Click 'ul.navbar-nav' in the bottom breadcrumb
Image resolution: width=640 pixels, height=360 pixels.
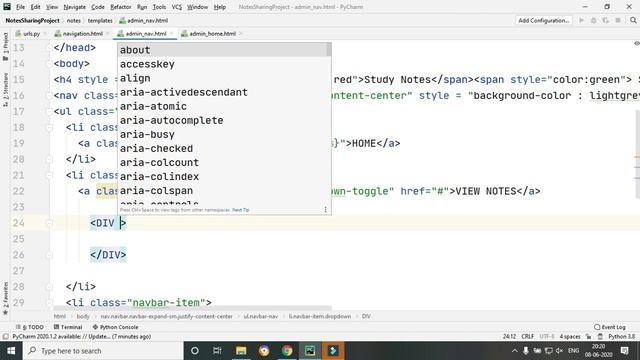[260, 316]
